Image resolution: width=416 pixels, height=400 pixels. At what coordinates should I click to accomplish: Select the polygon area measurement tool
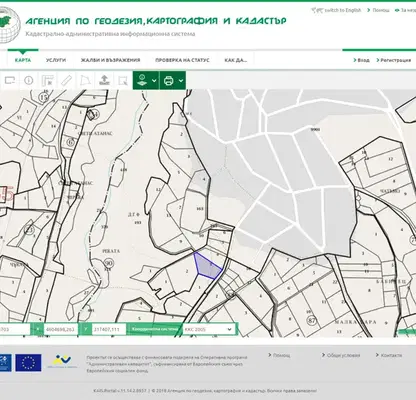(85, 80)
